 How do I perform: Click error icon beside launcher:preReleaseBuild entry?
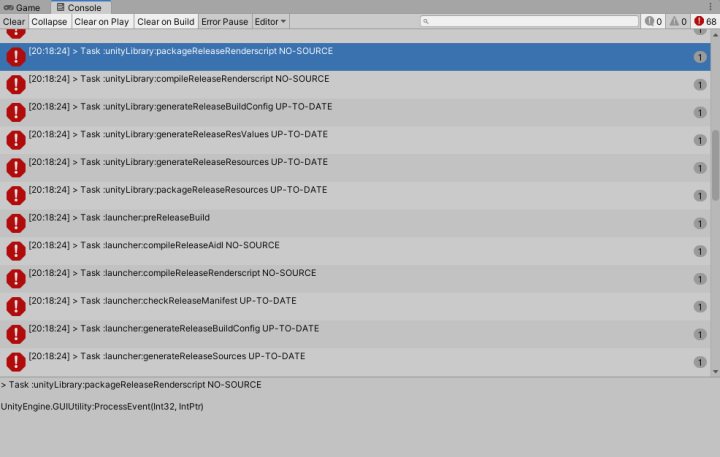(16, 223)
